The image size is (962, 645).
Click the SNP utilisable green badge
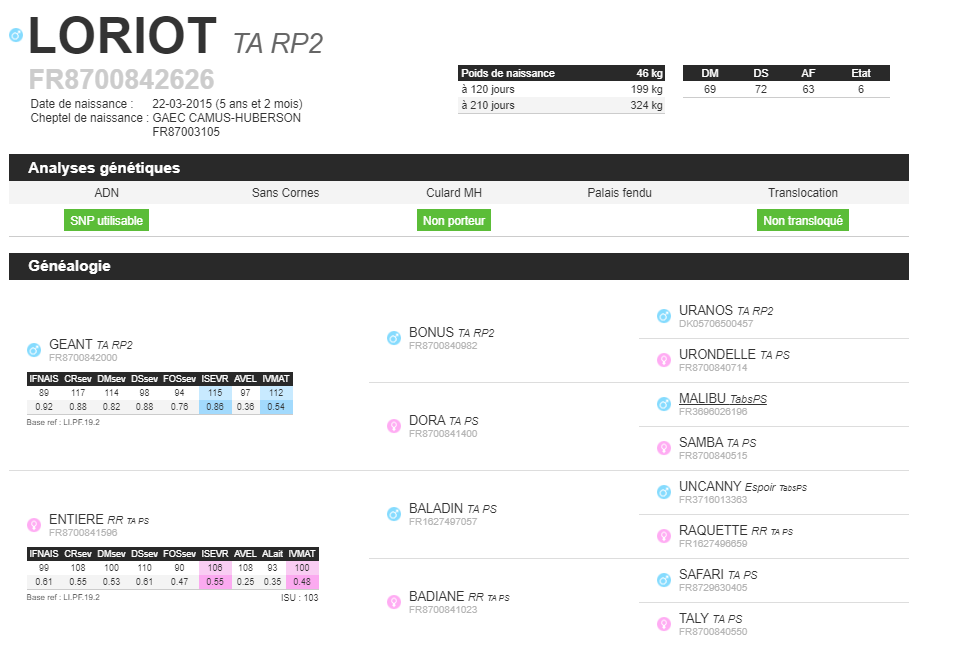click(x=106, y=221)
